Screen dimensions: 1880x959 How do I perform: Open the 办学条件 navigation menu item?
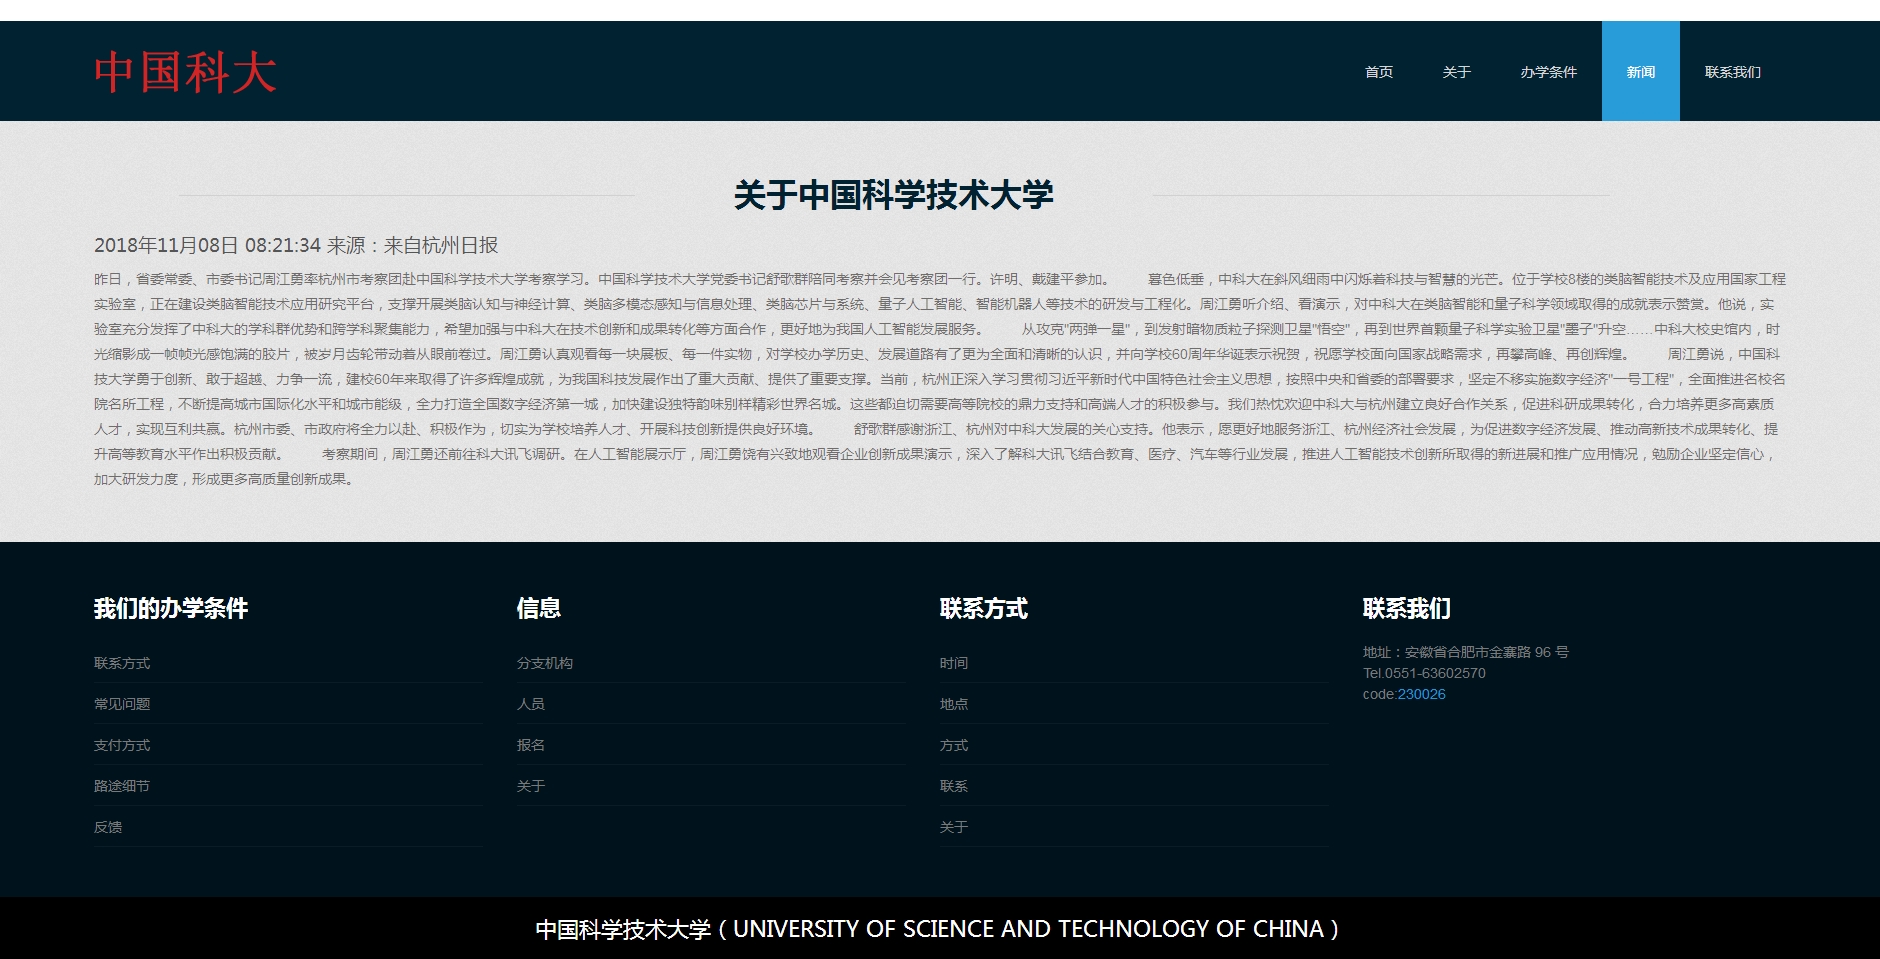coord(1548,72)
